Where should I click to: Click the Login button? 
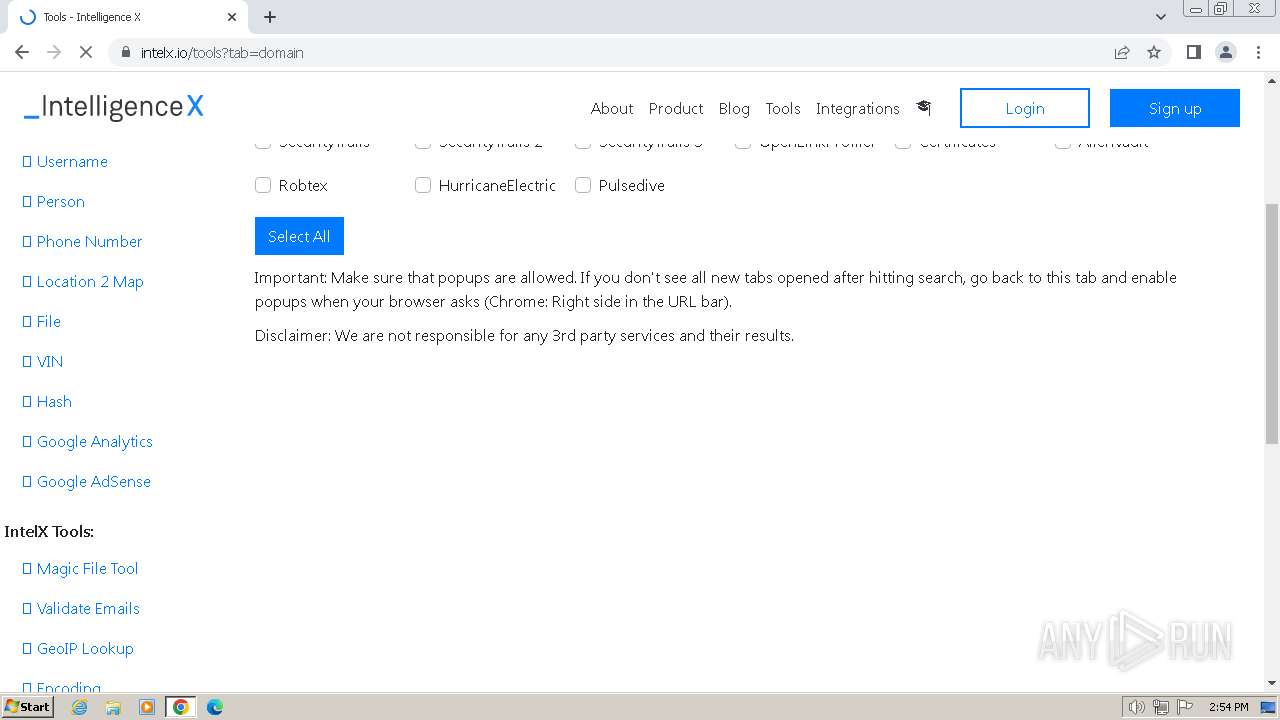pyautogui.click(x=1025, y=108)
